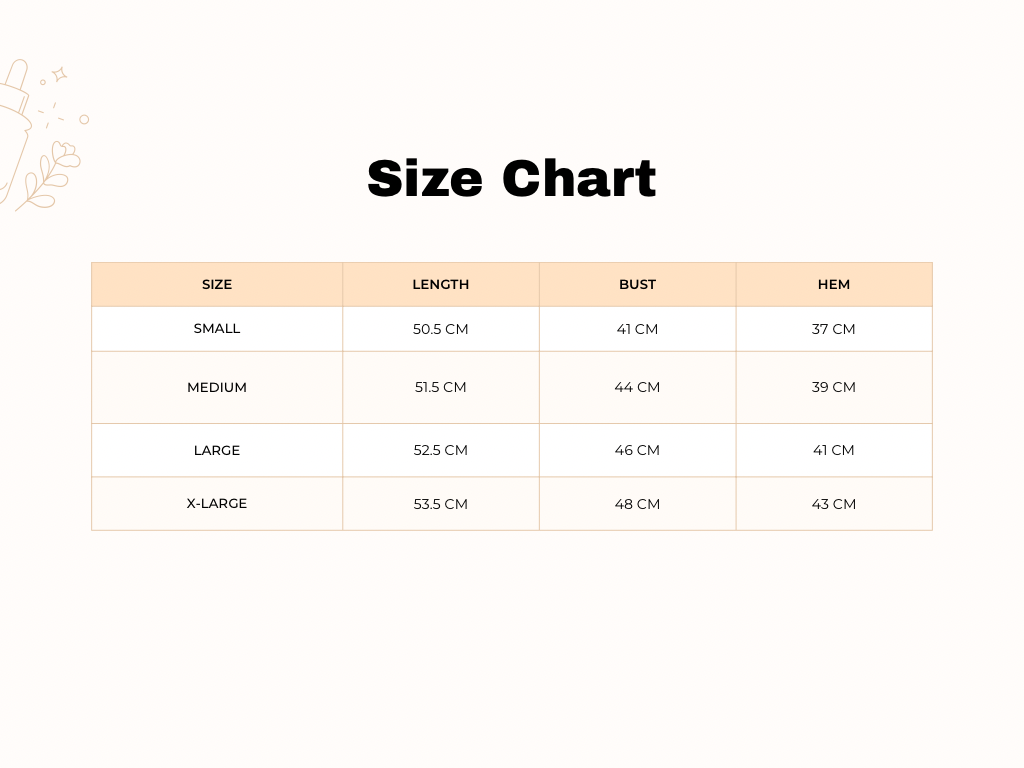
Task: Click the 52.5 CM length cell
Action: coord(441,450)
